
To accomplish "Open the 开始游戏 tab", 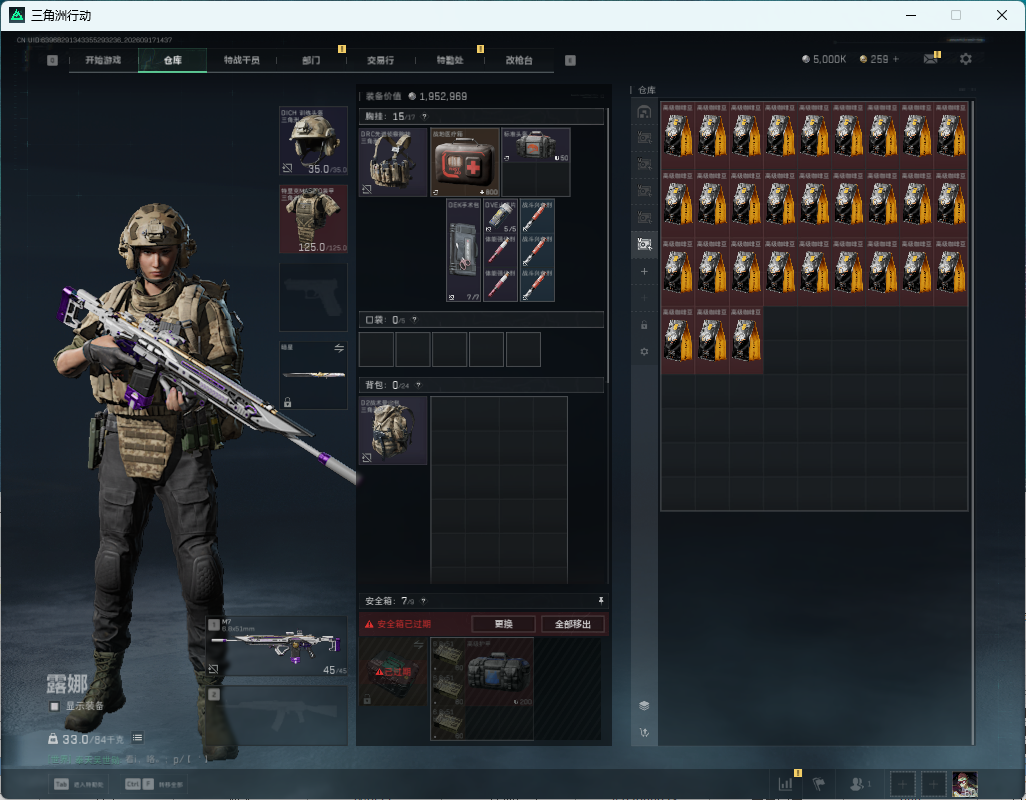I will pyautogui.click(x=103, y=60).
